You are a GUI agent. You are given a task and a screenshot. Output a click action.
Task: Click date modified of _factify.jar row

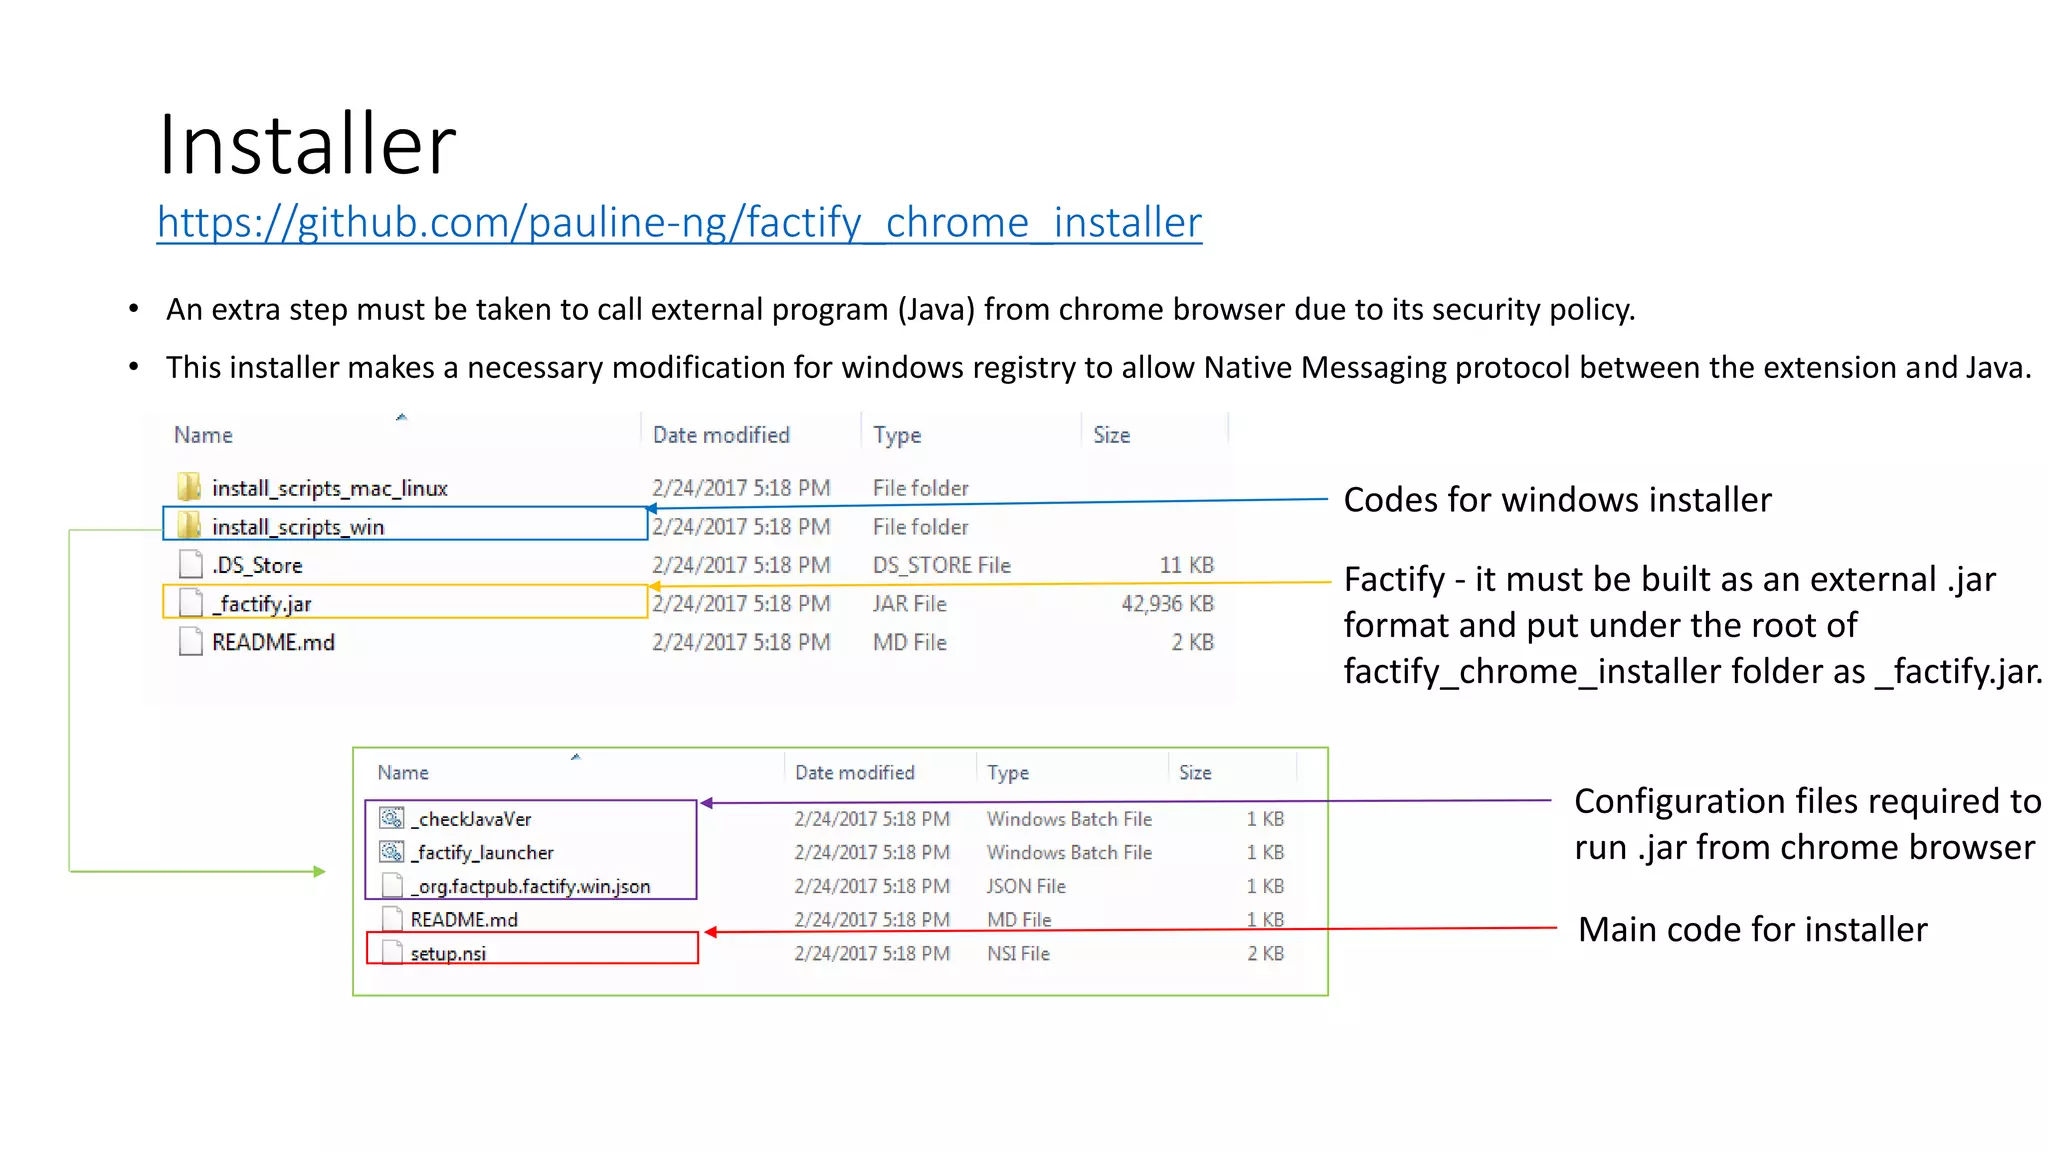(x=742, y=604)
